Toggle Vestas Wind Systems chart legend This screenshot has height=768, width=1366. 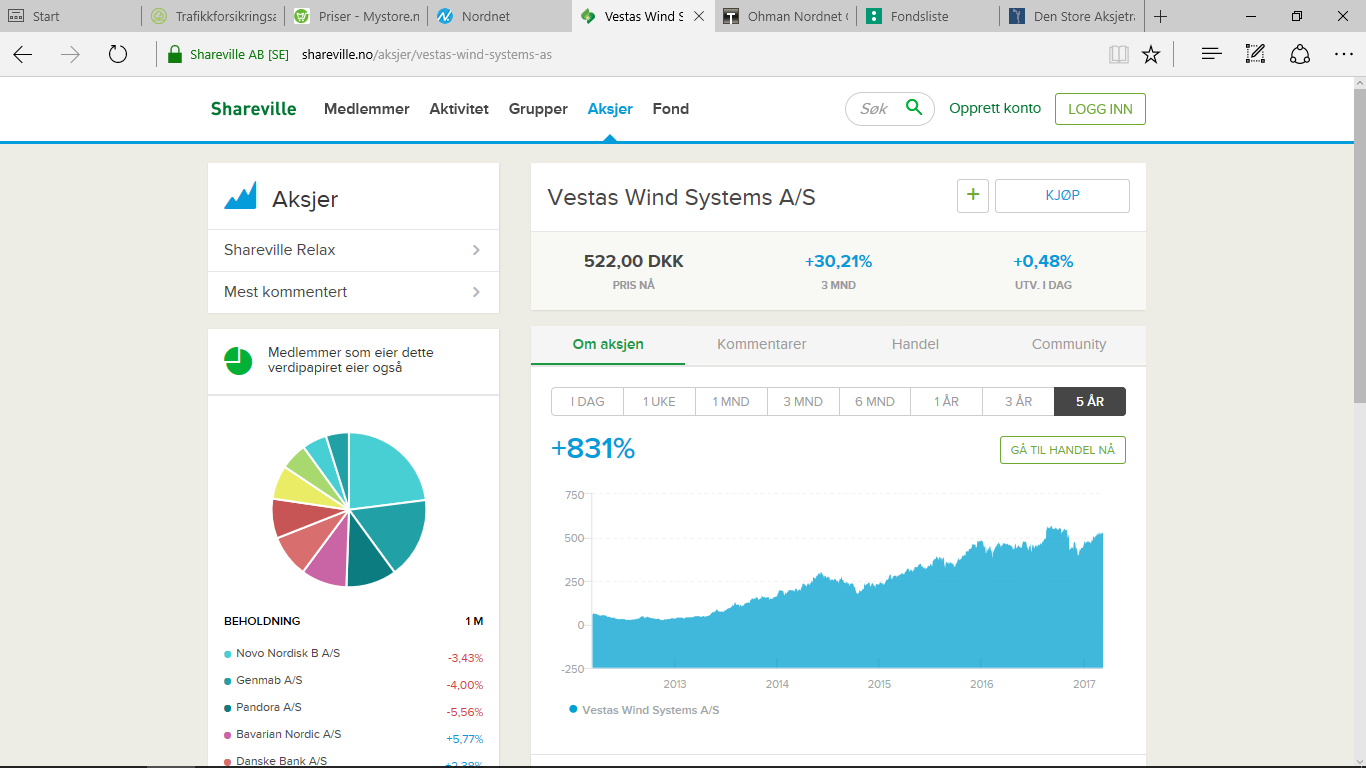coord(644,710)
